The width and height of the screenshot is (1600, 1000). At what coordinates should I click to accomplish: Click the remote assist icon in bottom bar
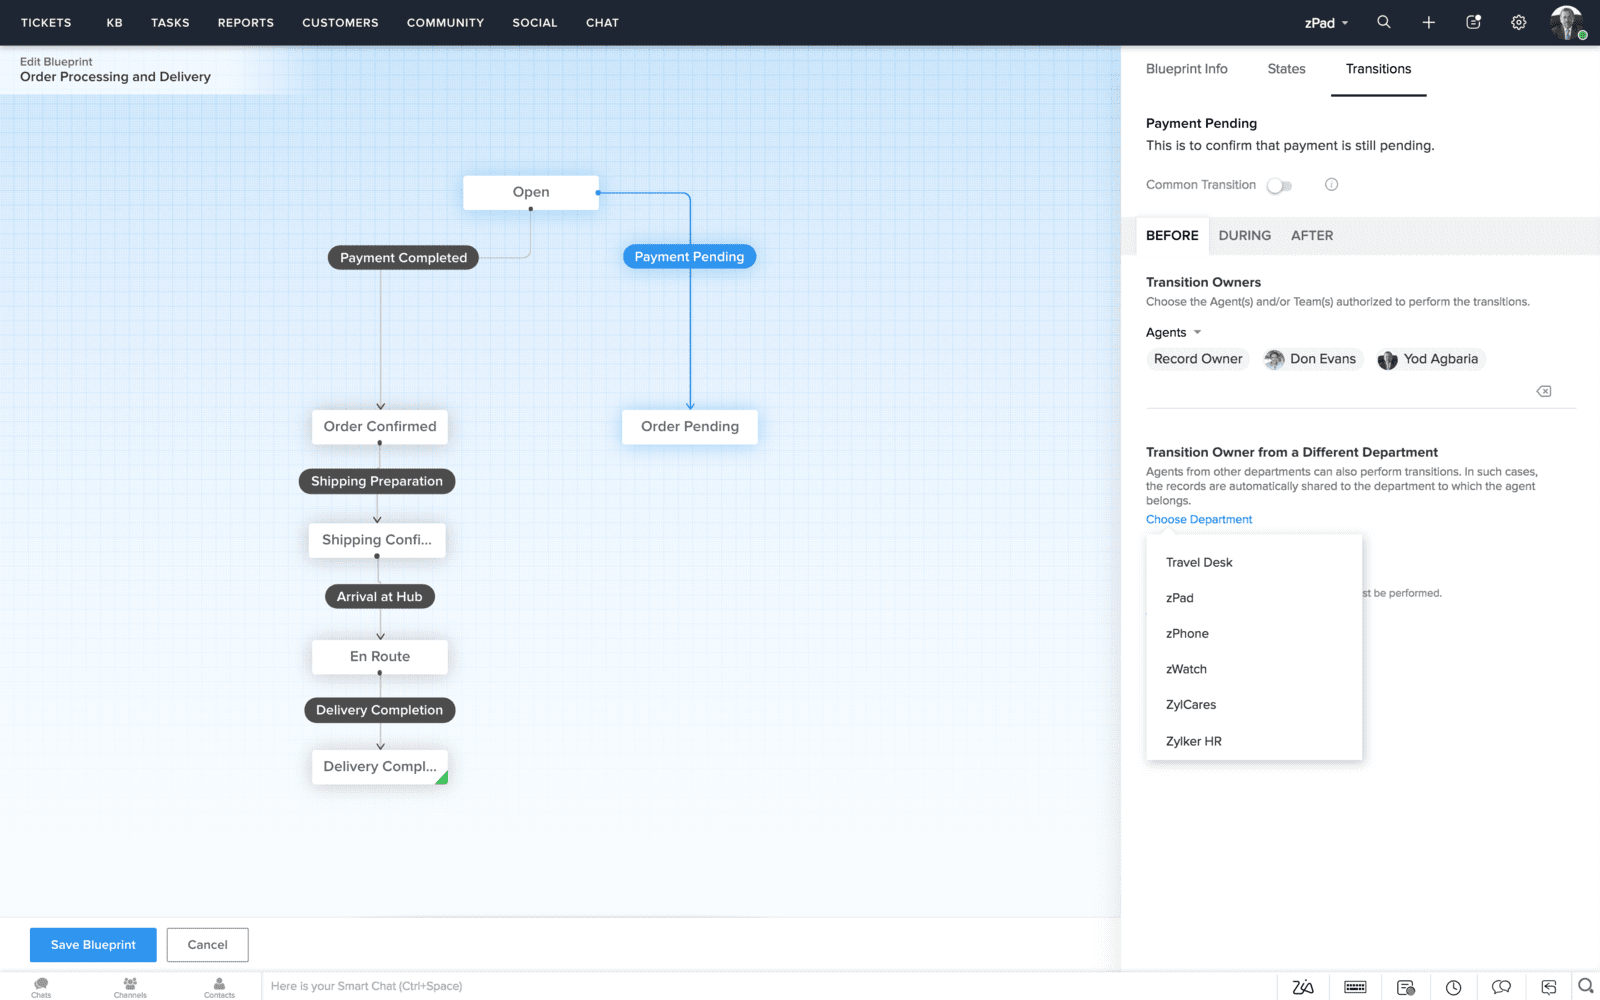click(1406, 987)
